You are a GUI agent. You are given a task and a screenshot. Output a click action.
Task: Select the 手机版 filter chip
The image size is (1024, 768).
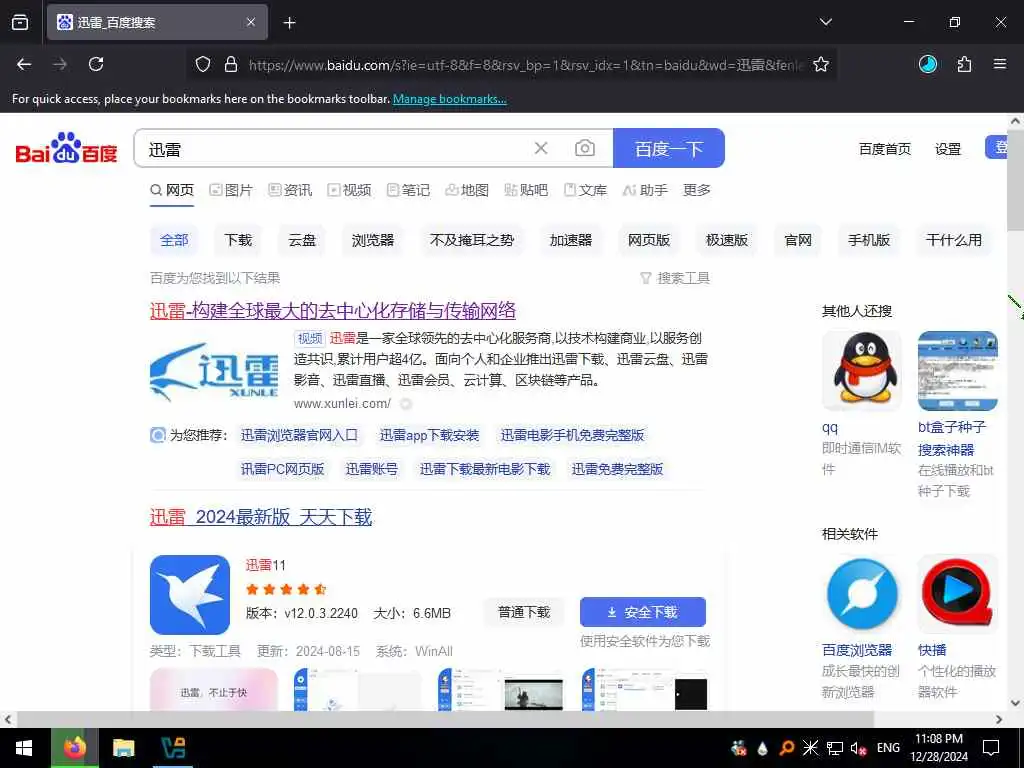(x=869, y=240)
